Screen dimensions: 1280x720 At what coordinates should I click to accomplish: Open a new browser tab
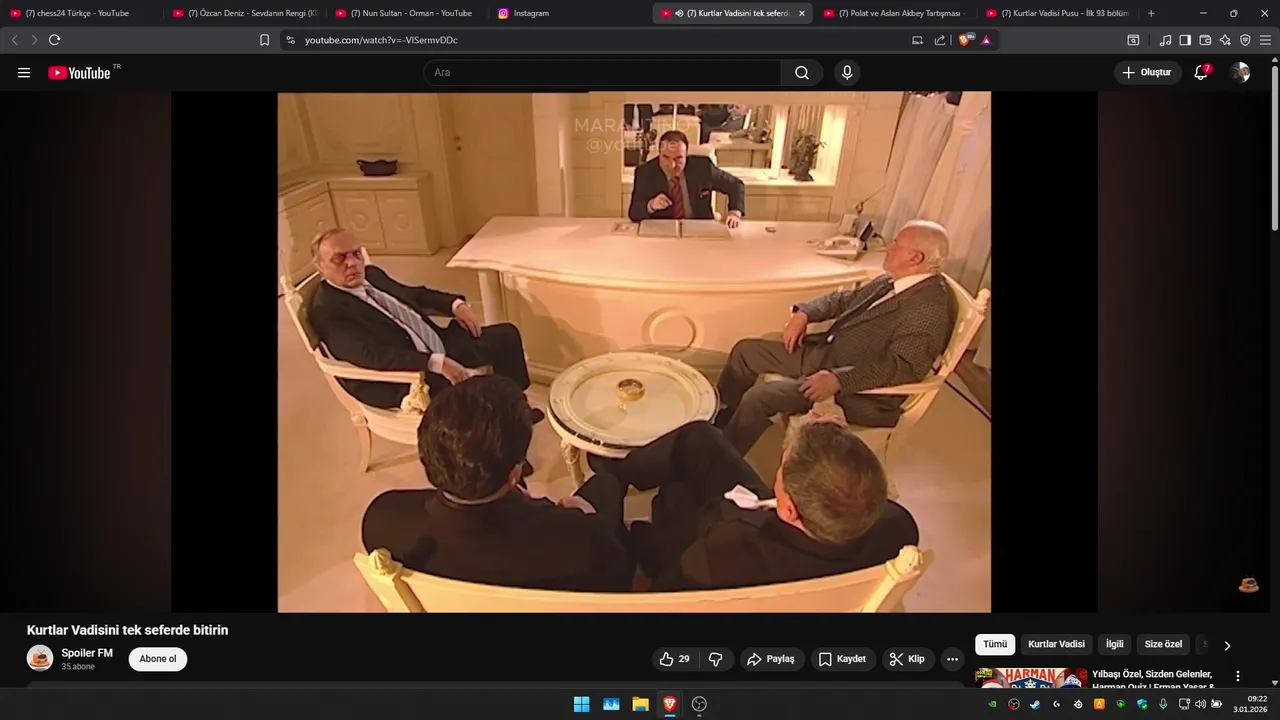tap(1151, 13)
